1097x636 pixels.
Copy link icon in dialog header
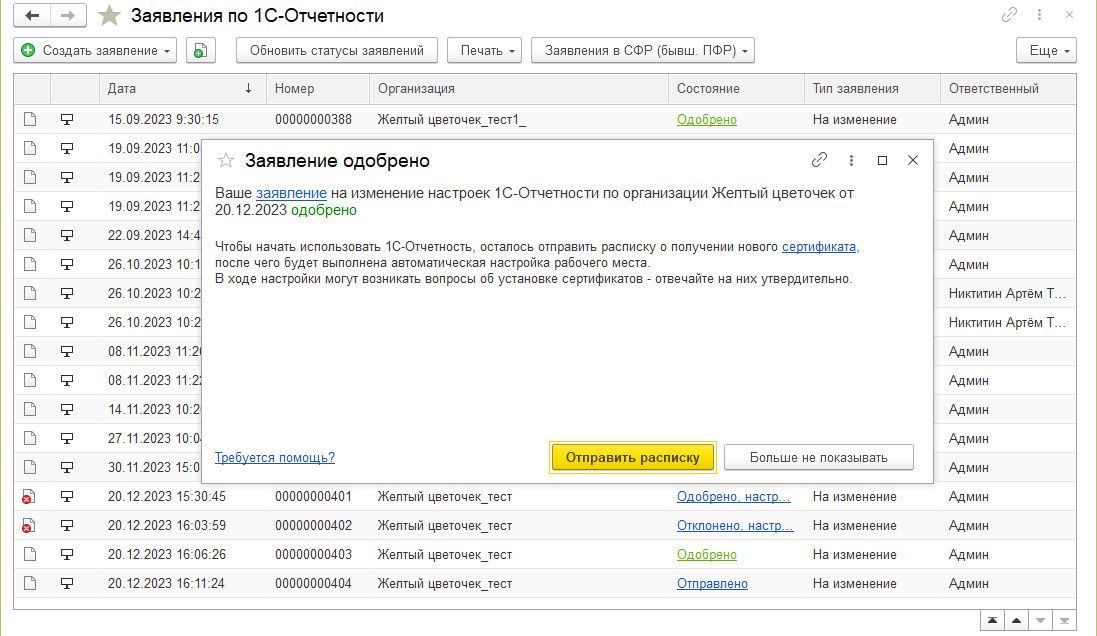point(819,160)
